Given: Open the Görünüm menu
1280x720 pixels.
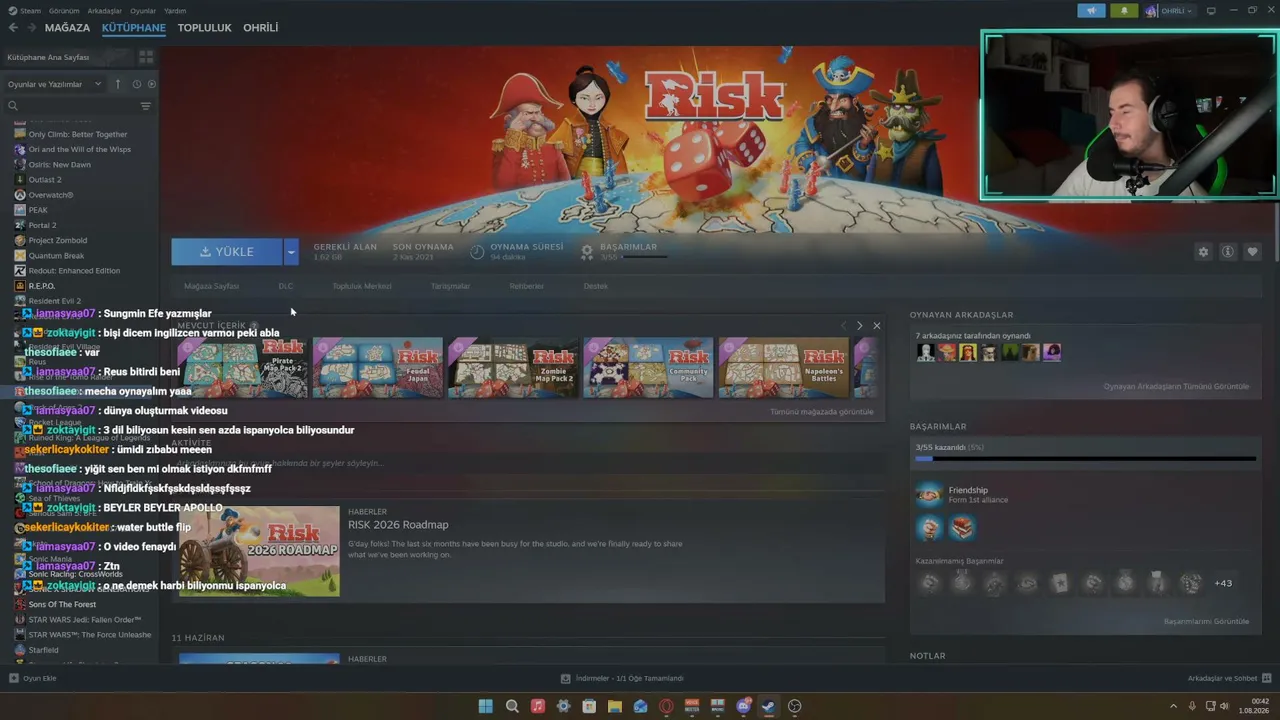Looking at the screenshot, I should point(64,11).
